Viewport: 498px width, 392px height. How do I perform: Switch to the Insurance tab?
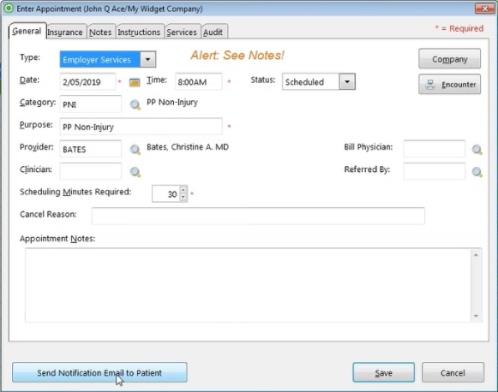point(65,32)
